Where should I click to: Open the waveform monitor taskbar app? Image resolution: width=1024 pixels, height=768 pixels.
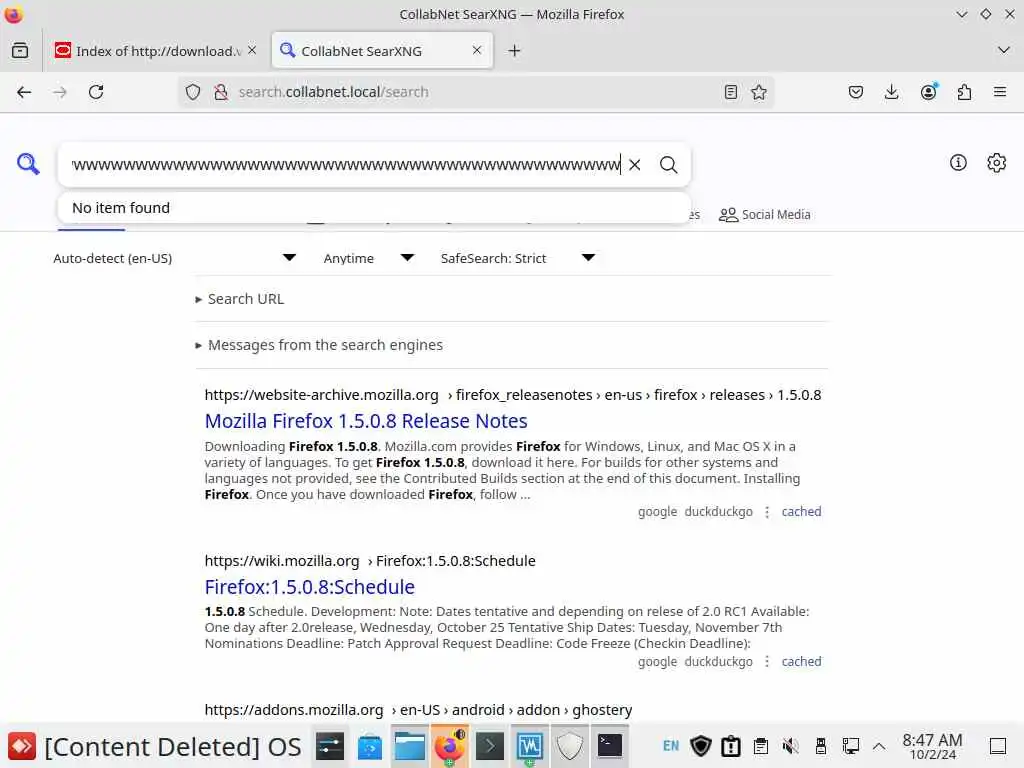click(530, 746)
